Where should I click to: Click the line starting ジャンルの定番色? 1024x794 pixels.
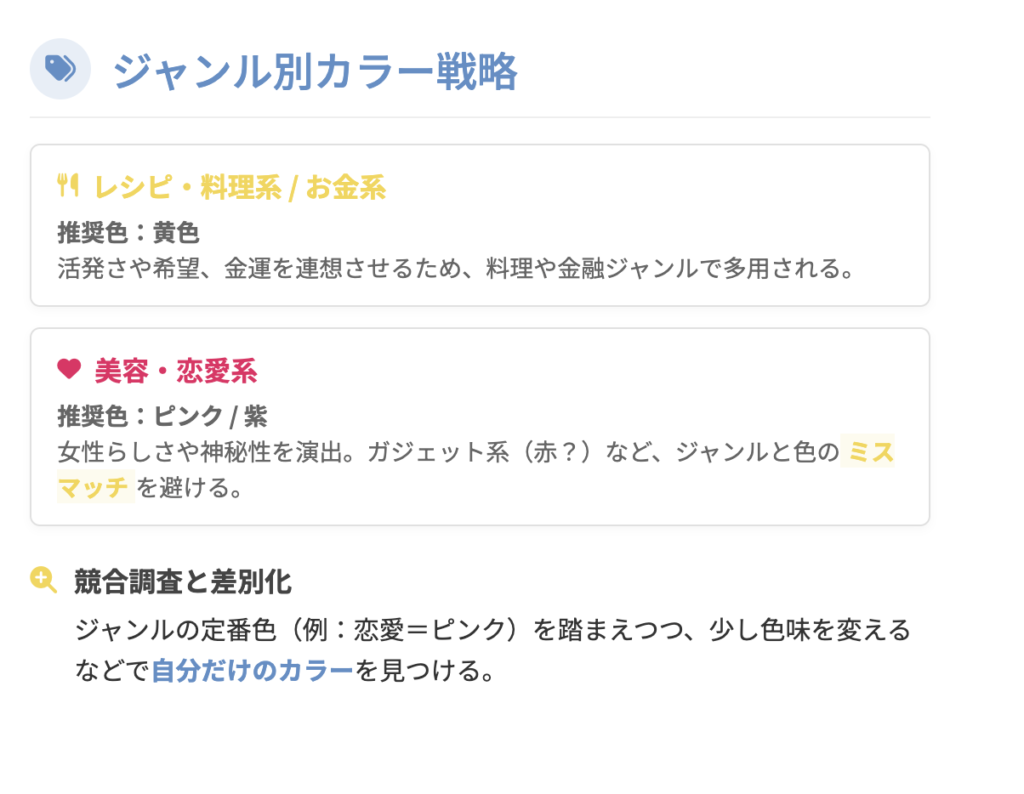(492, 631)
